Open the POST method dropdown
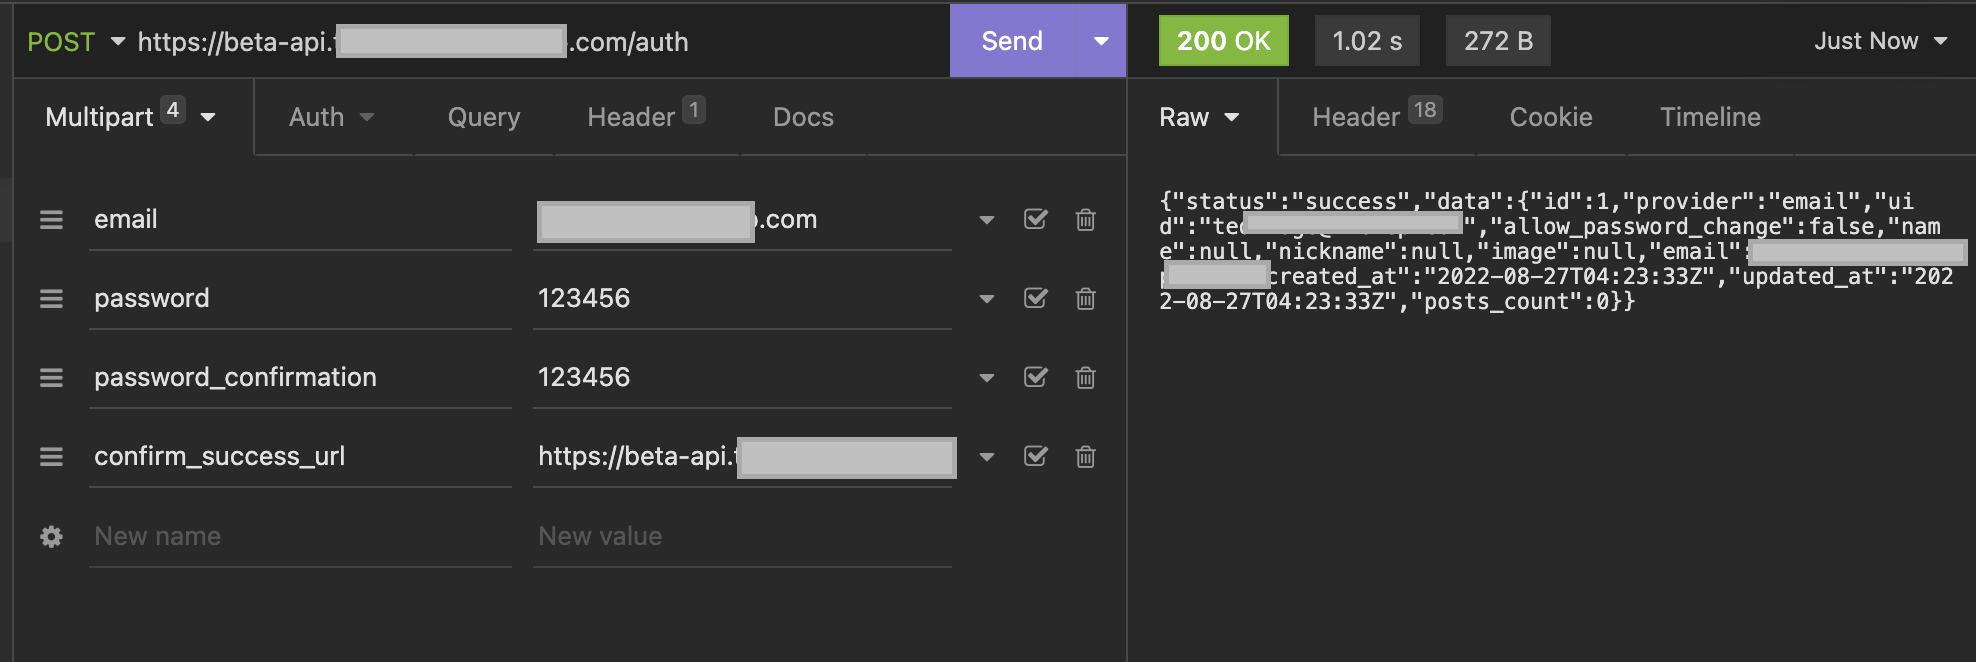Screen dimensions: 1976x662 coord(76,42)
